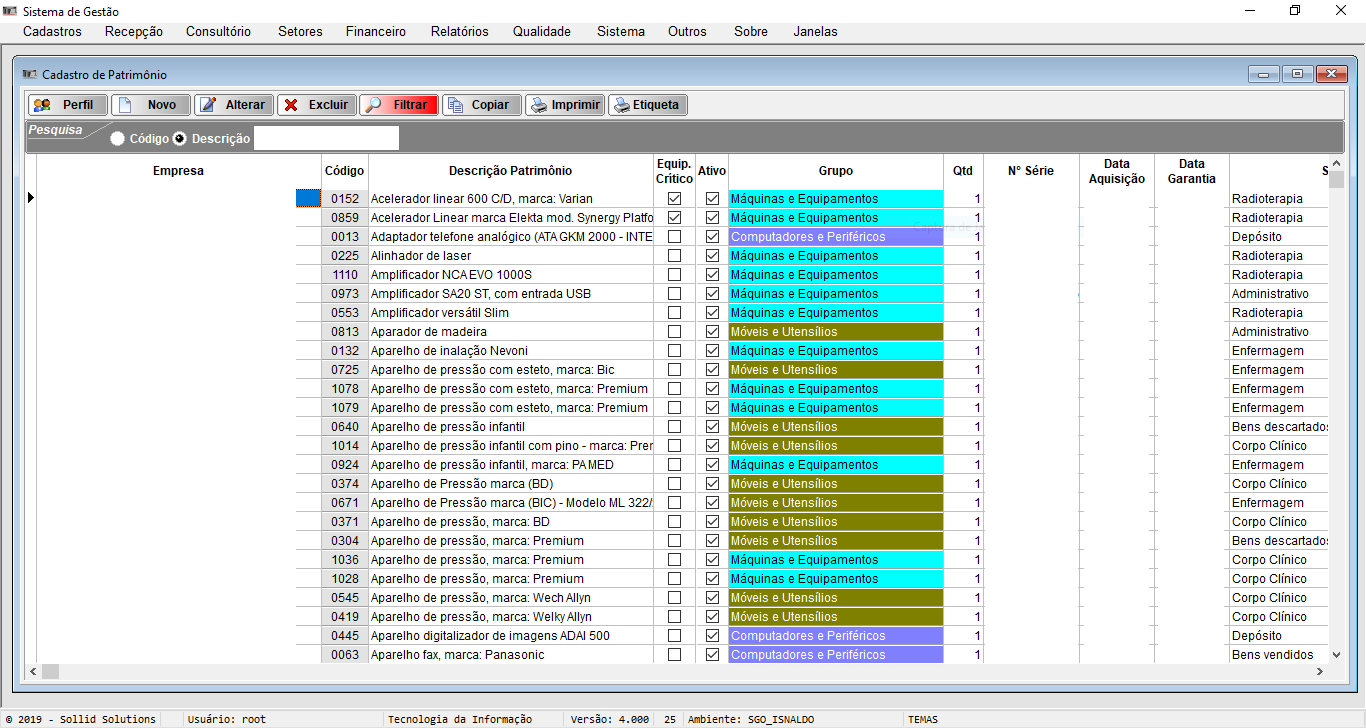
Task: Click the Excluir button
Action: 316,105
